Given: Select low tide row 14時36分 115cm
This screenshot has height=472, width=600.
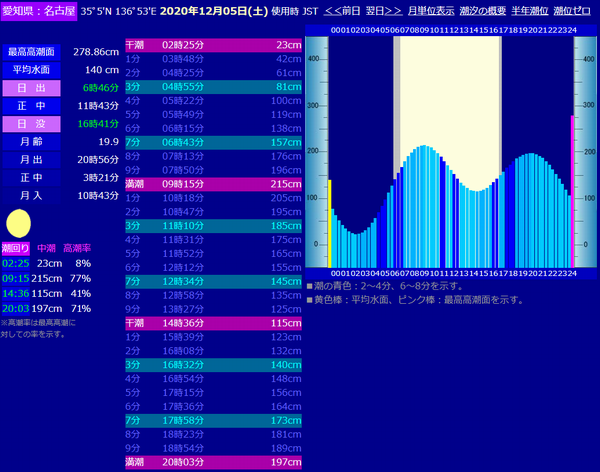Looking at the screenshot, I should click(214, 323).
